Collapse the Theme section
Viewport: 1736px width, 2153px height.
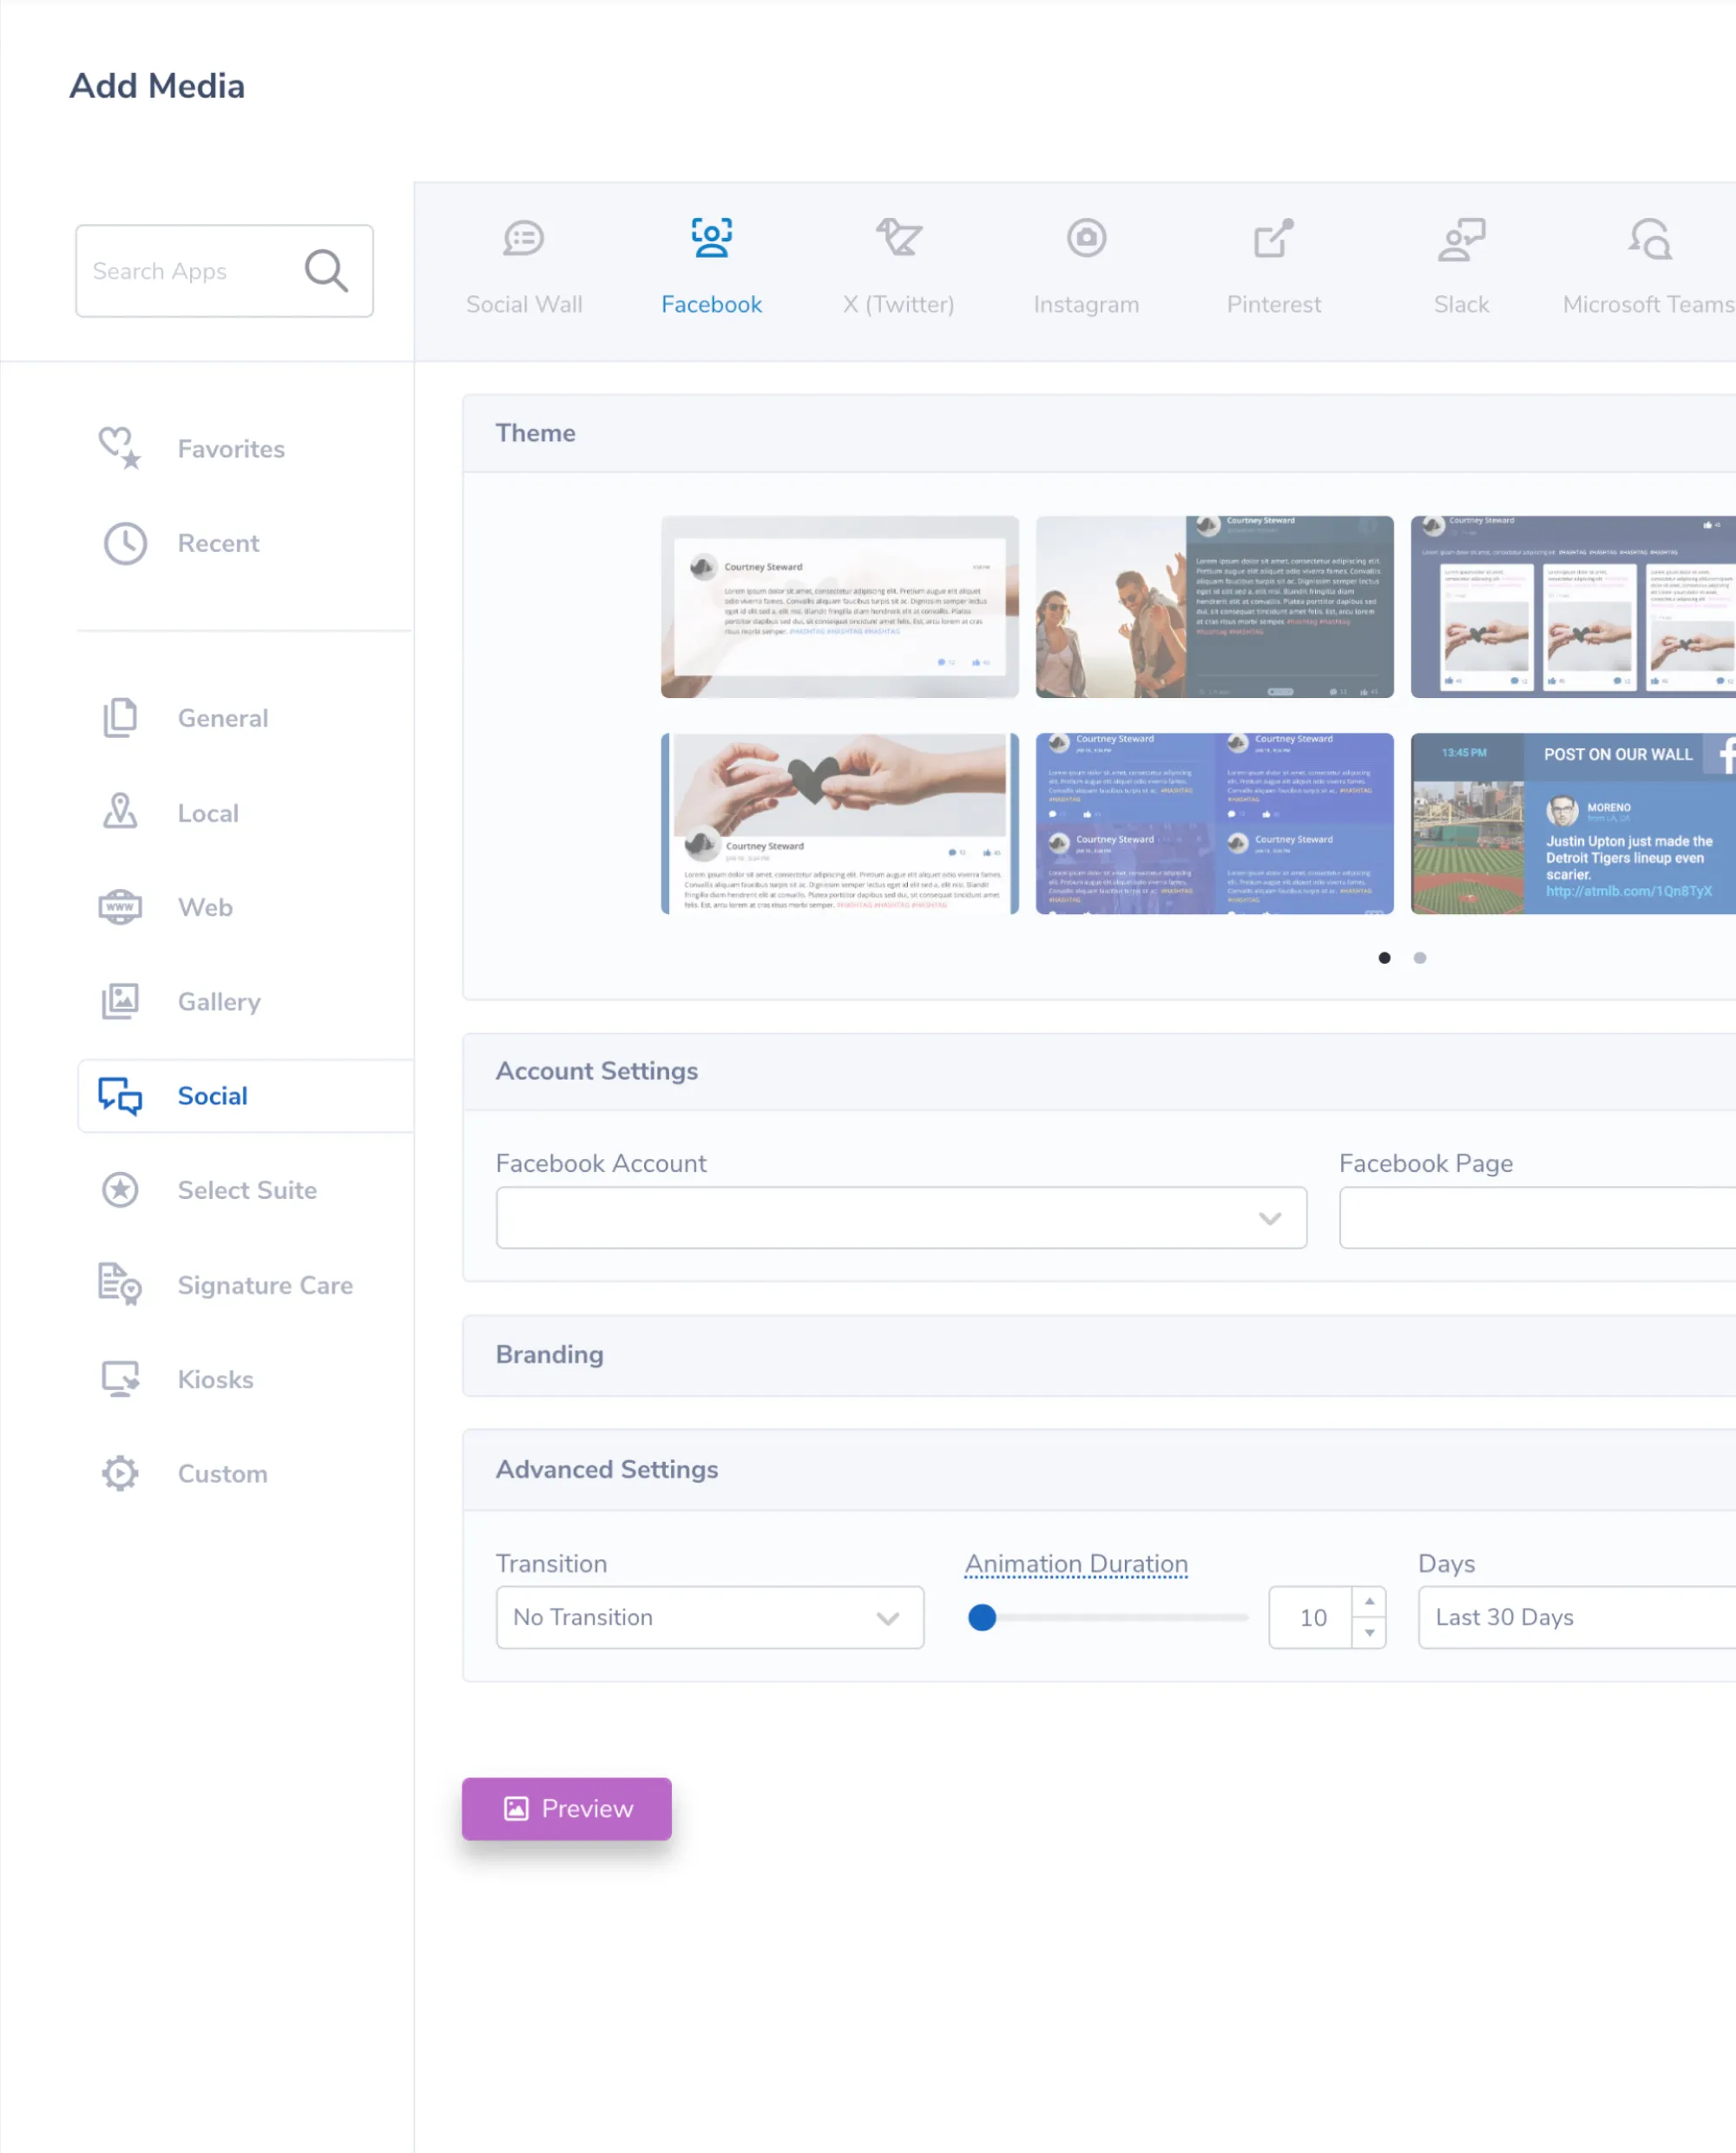click(1098, 433)
